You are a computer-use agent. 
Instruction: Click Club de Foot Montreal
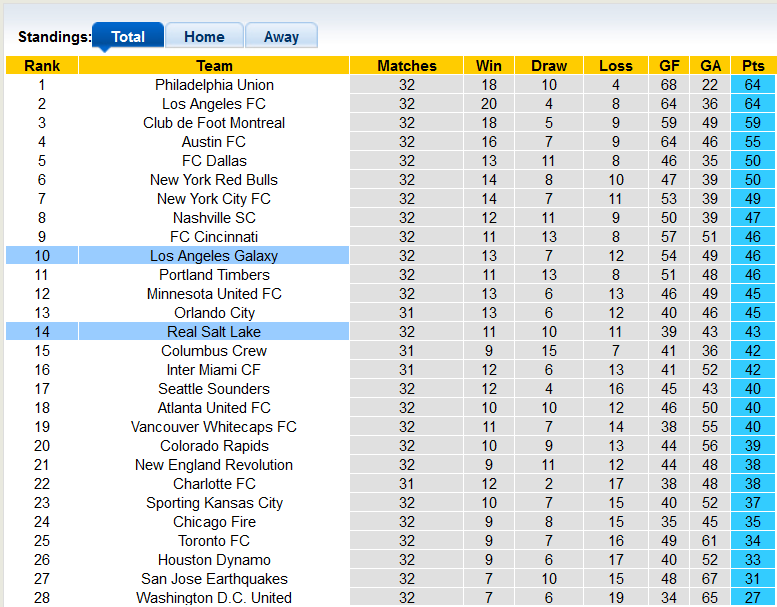tap(214, 123)
